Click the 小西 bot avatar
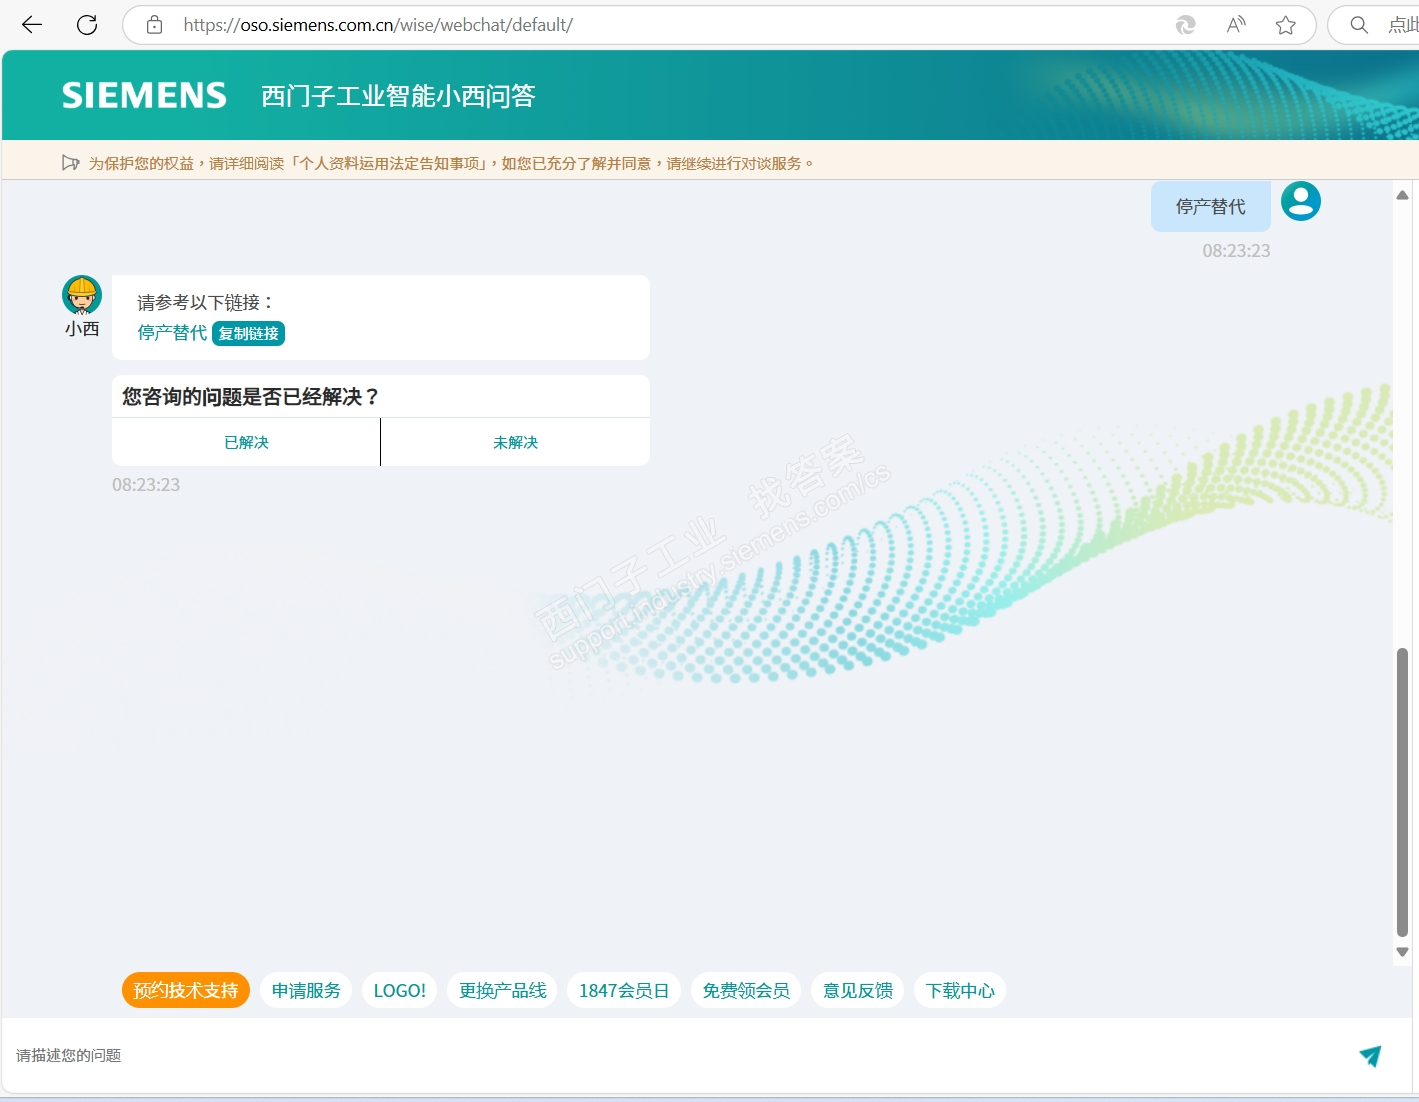The image size is (1419, 1102). pyautogui.click(x=82, y=295)
